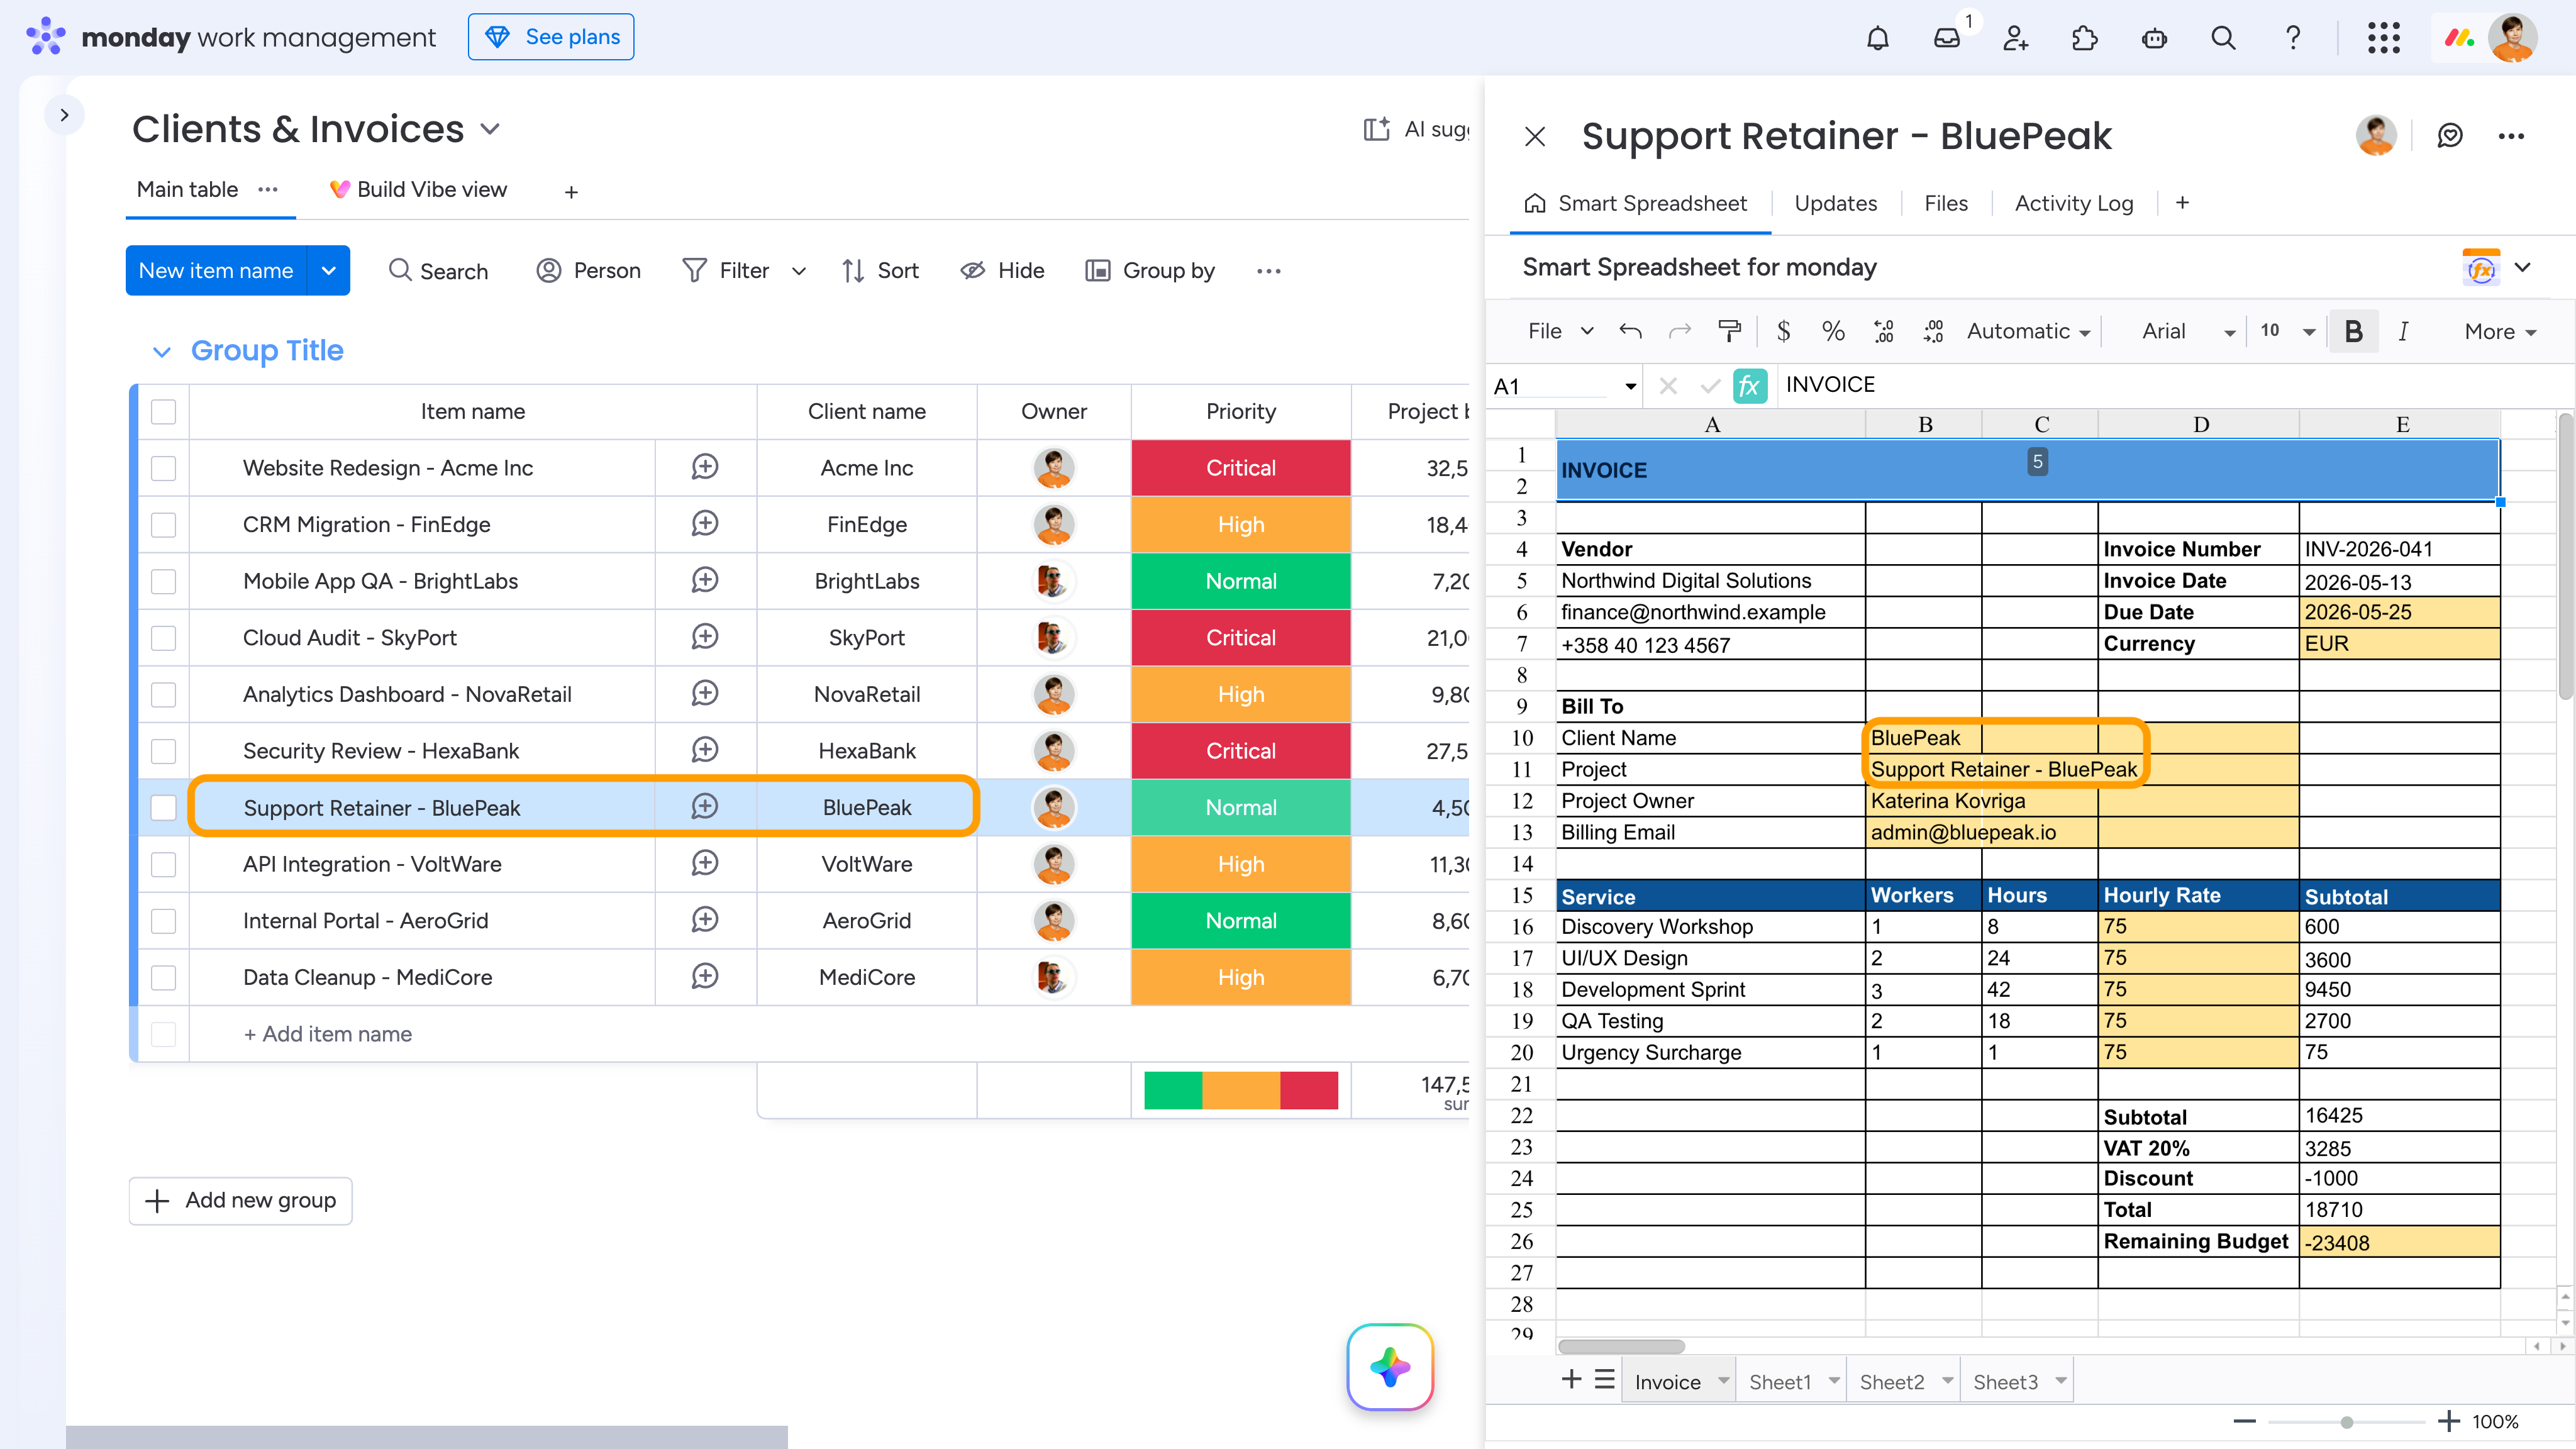Screen dimensions: 2576x1449
Task: Open the Filter options dropdown arrow
Action: click(798, 271)
